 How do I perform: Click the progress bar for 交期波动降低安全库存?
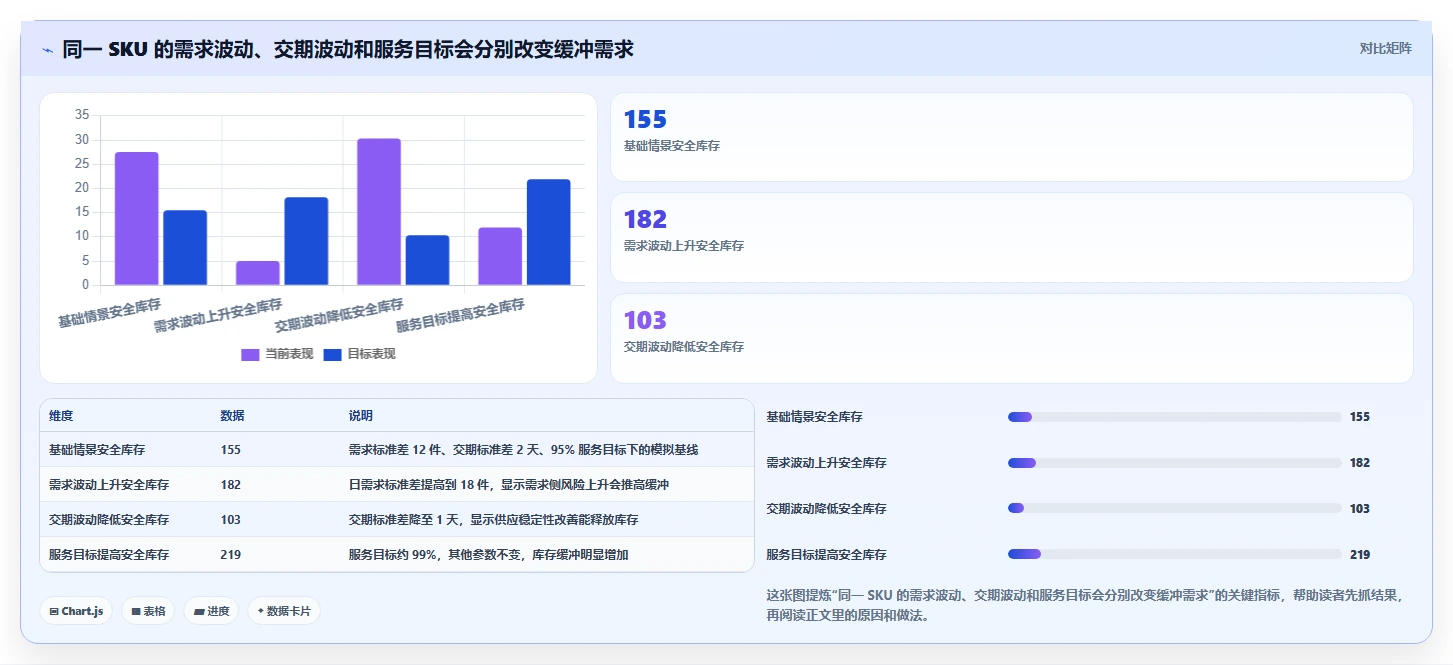point(1174,509)
